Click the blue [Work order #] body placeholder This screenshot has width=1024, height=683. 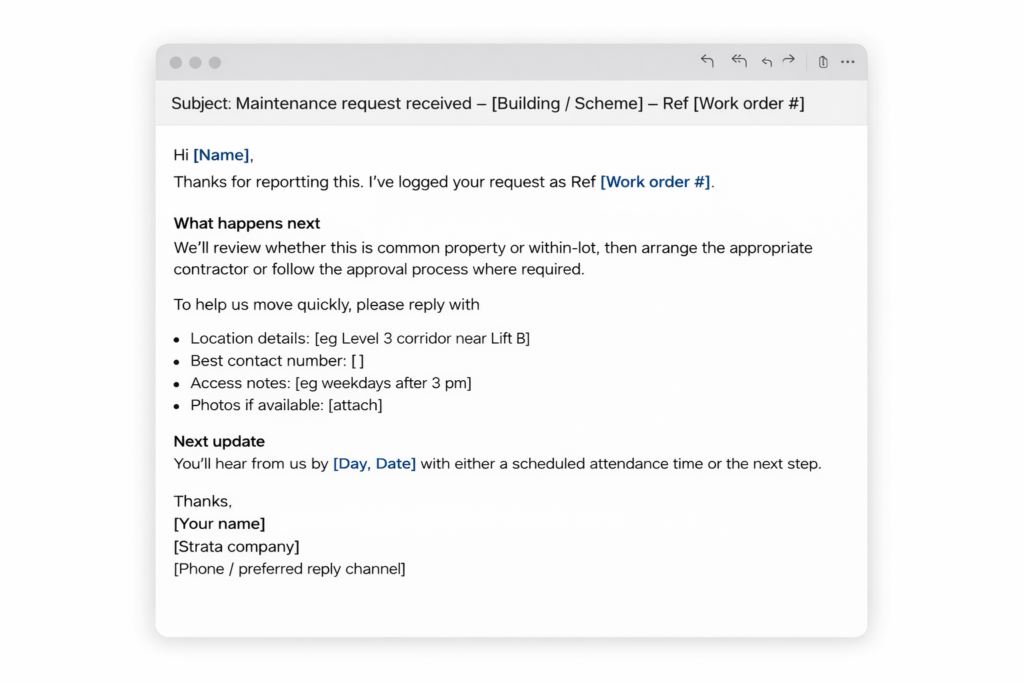coord(655,182)
